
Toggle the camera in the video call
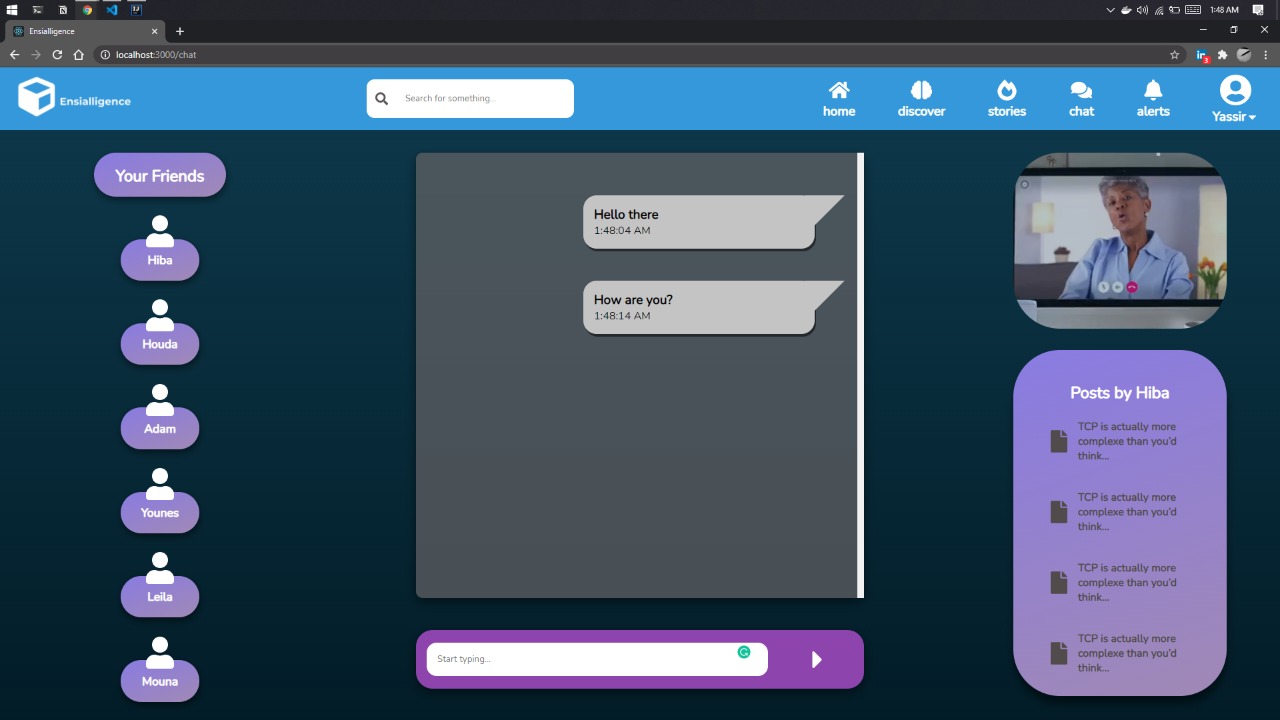coord(1119,286)
